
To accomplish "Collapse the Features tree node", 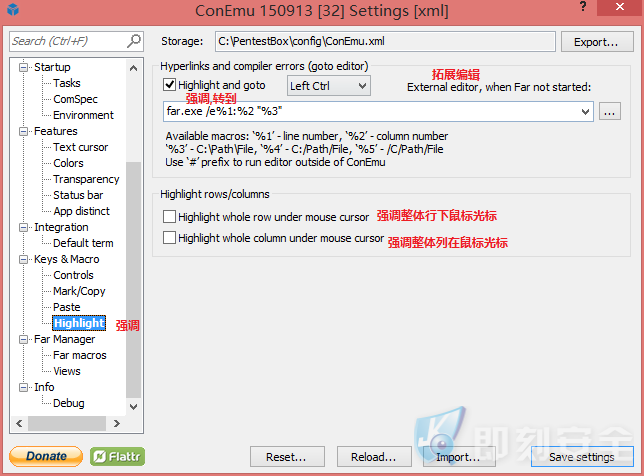I will coord(24,131).
